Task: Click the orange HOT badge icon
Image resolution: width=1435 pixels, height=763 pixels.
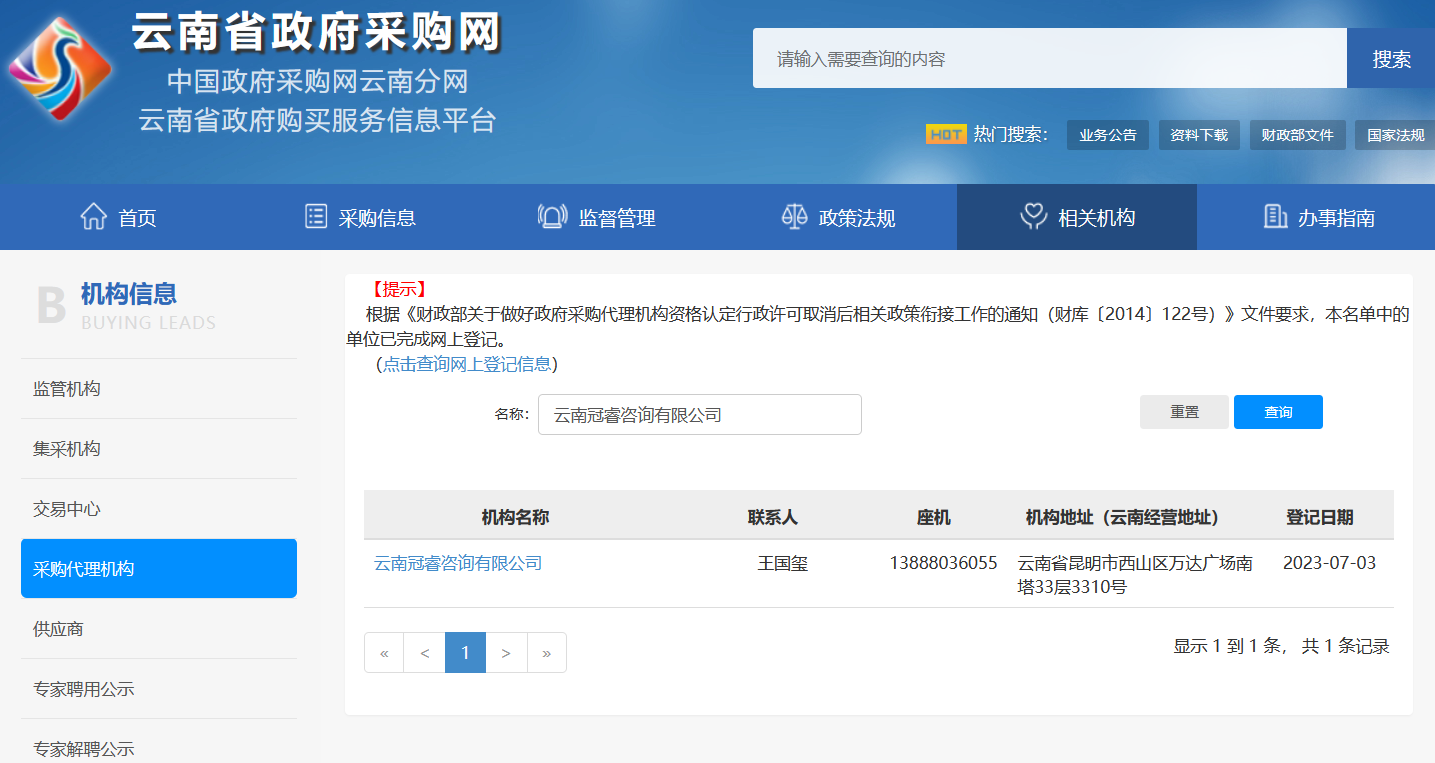Action: tap(946, 134)
